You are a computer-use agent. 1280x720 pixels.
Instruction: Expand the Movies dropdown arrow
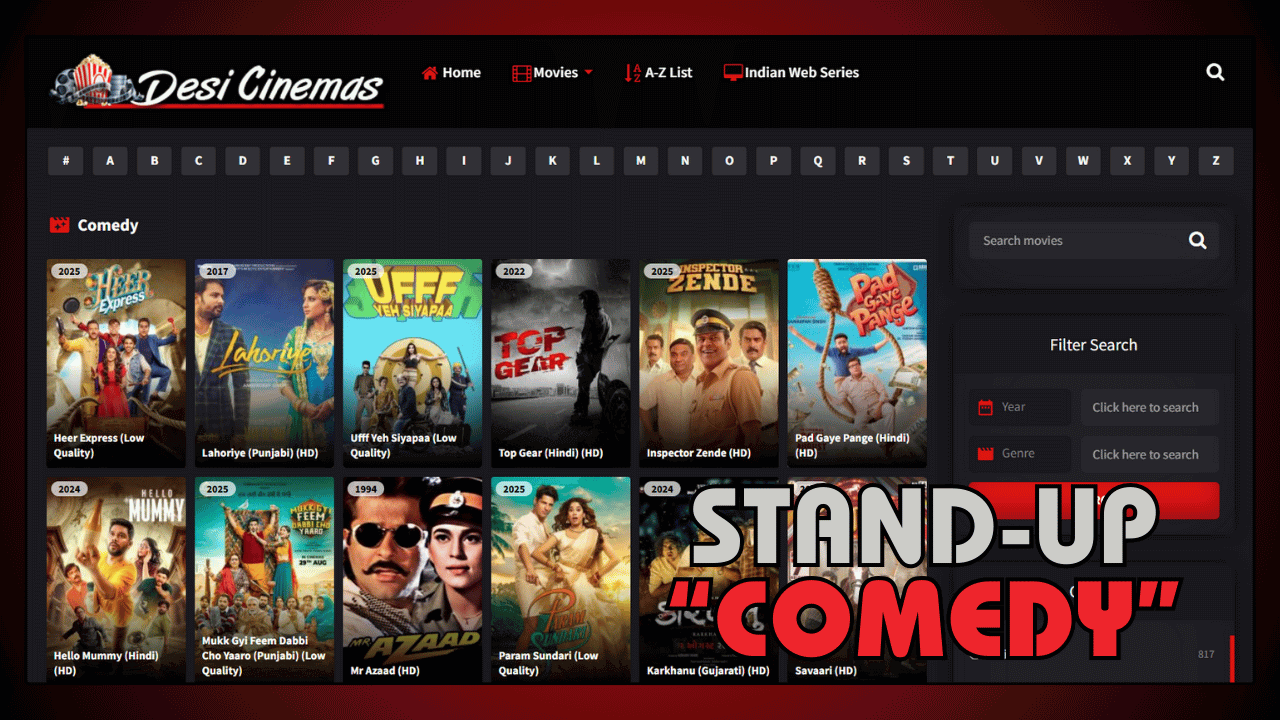click(588, 72)
